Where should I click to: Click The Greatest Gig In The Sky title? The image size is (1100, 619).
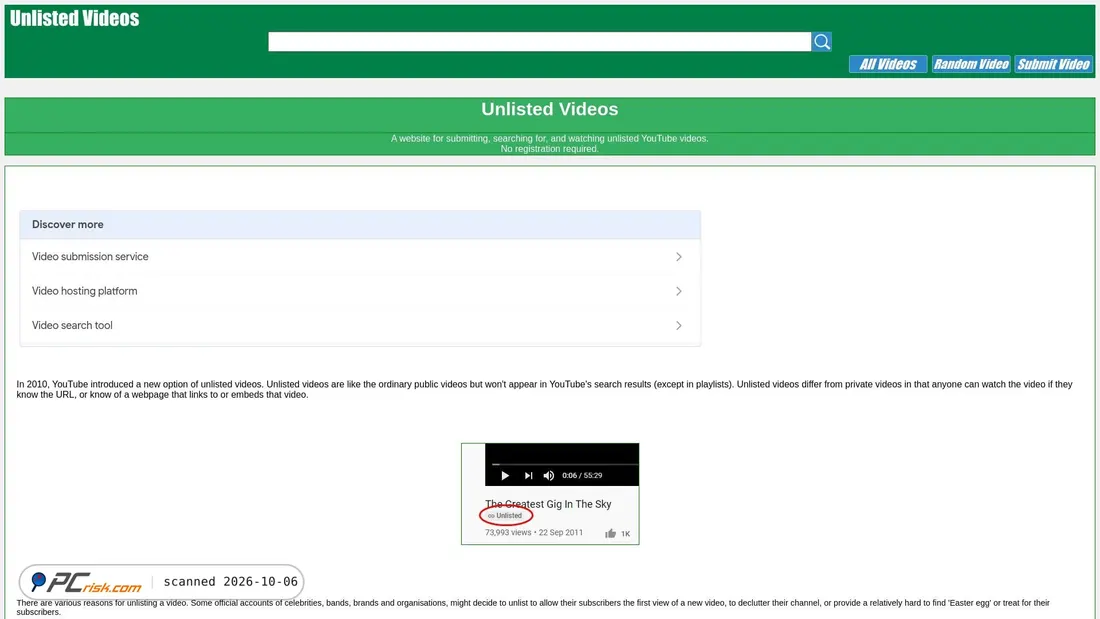coord(548,504)
